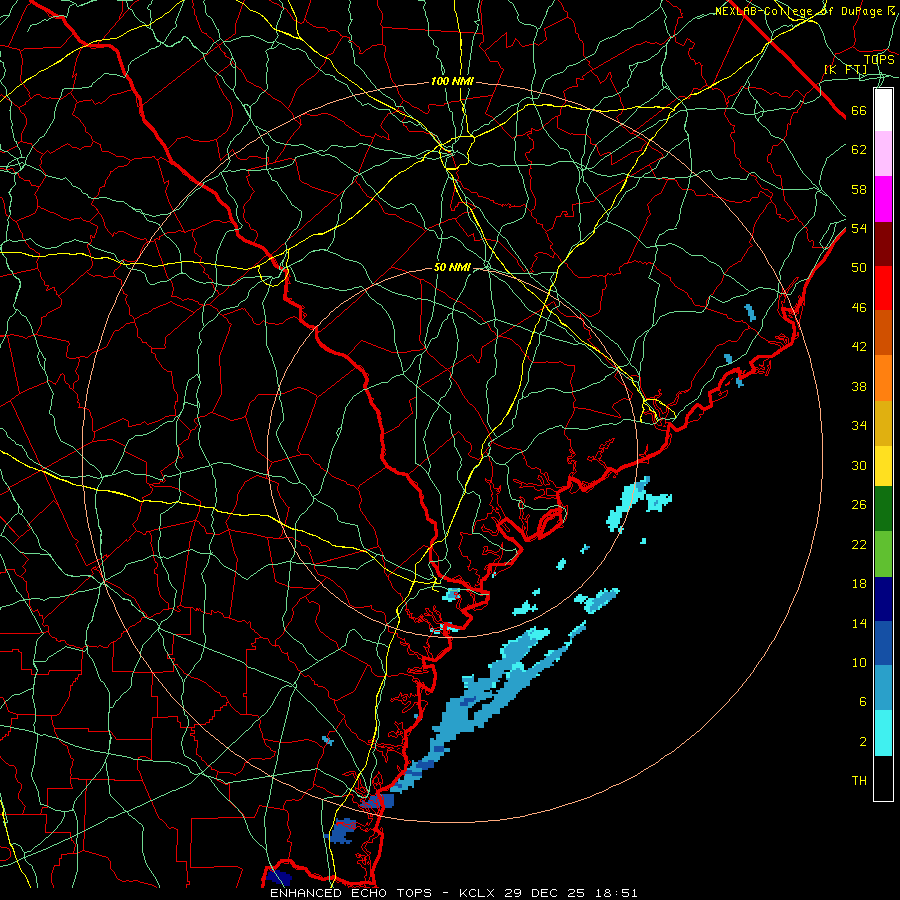Click the legend value '6'
Image resolution: width=900 pixels, height=900 pixels.
coord(862,702)
